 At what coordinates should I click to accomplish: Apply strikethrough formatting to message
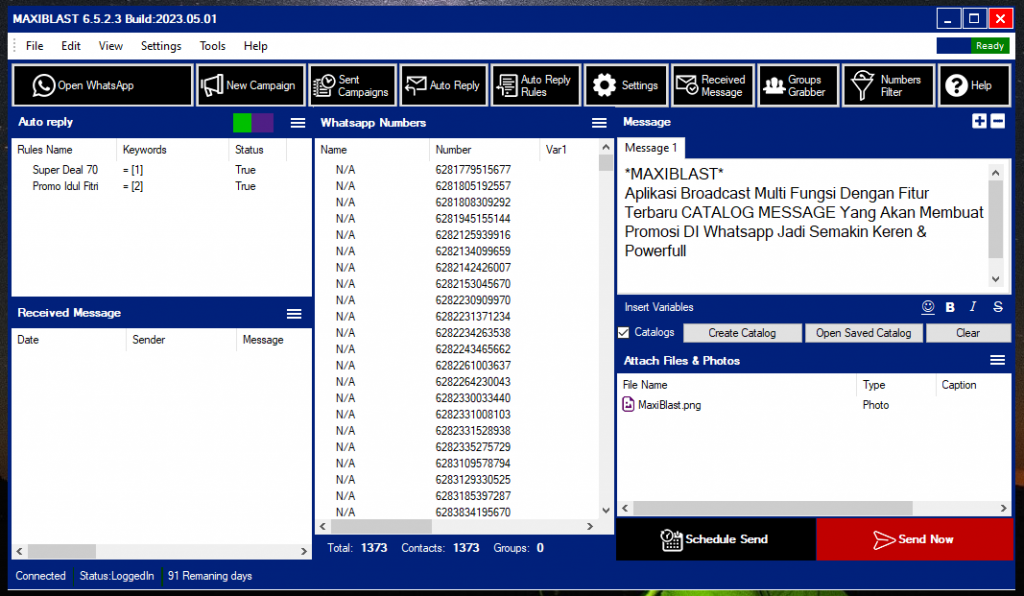point(997,307)
